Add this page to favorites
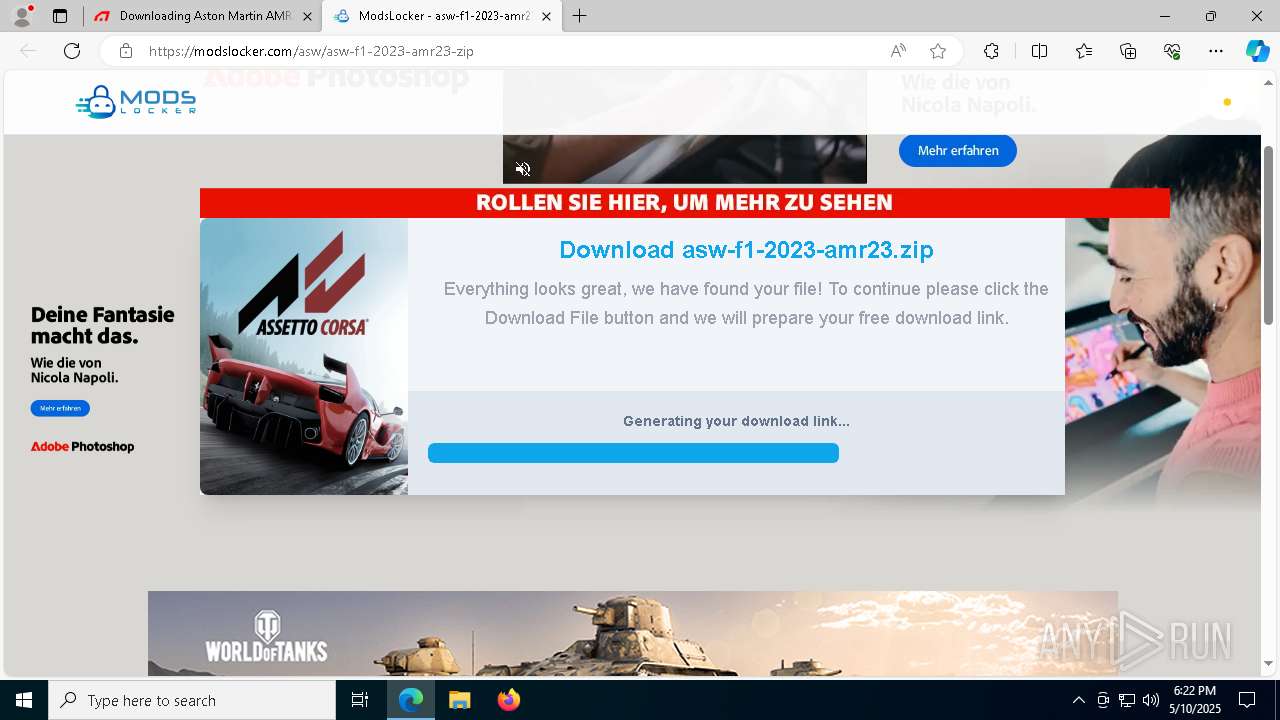The width and height of the screenshot is (1280, 720). [938, 51]
